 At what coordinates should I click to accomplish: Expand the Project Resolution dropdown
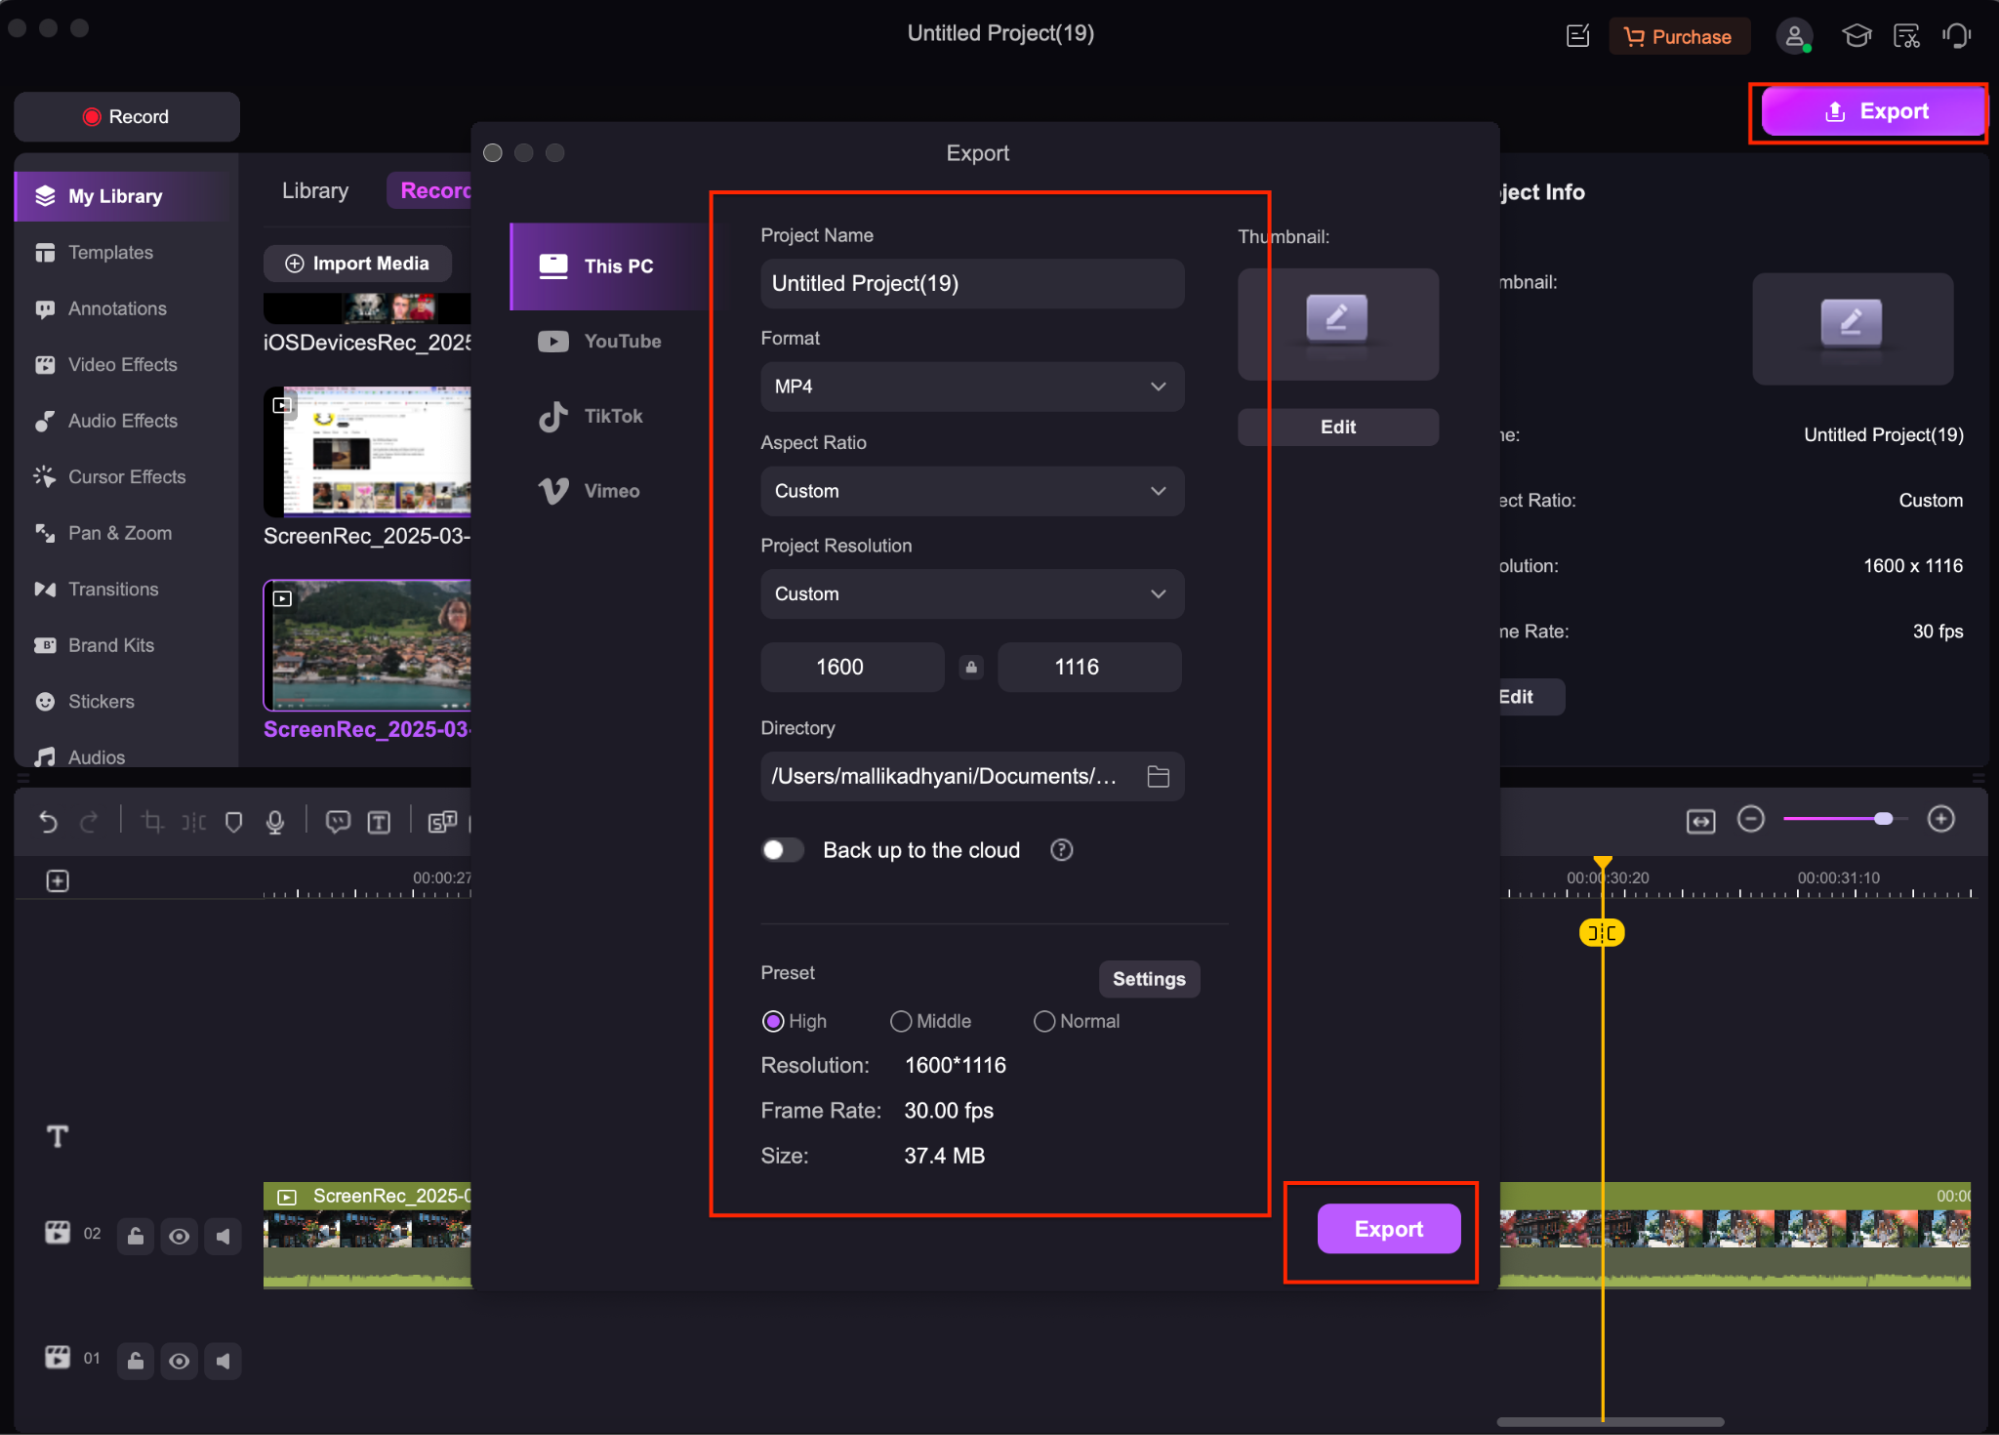[972, 594]
